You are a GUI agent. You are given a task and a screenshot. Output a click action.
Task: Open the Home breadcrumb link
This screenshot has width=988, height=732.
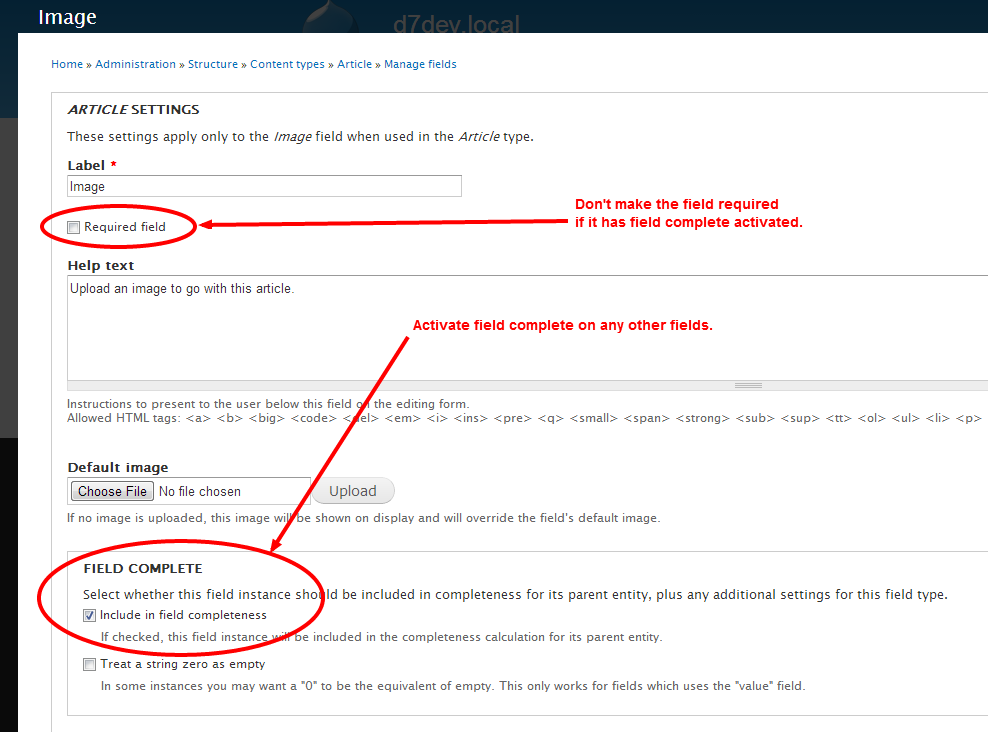pyautogui.click(x=67, y=64)
